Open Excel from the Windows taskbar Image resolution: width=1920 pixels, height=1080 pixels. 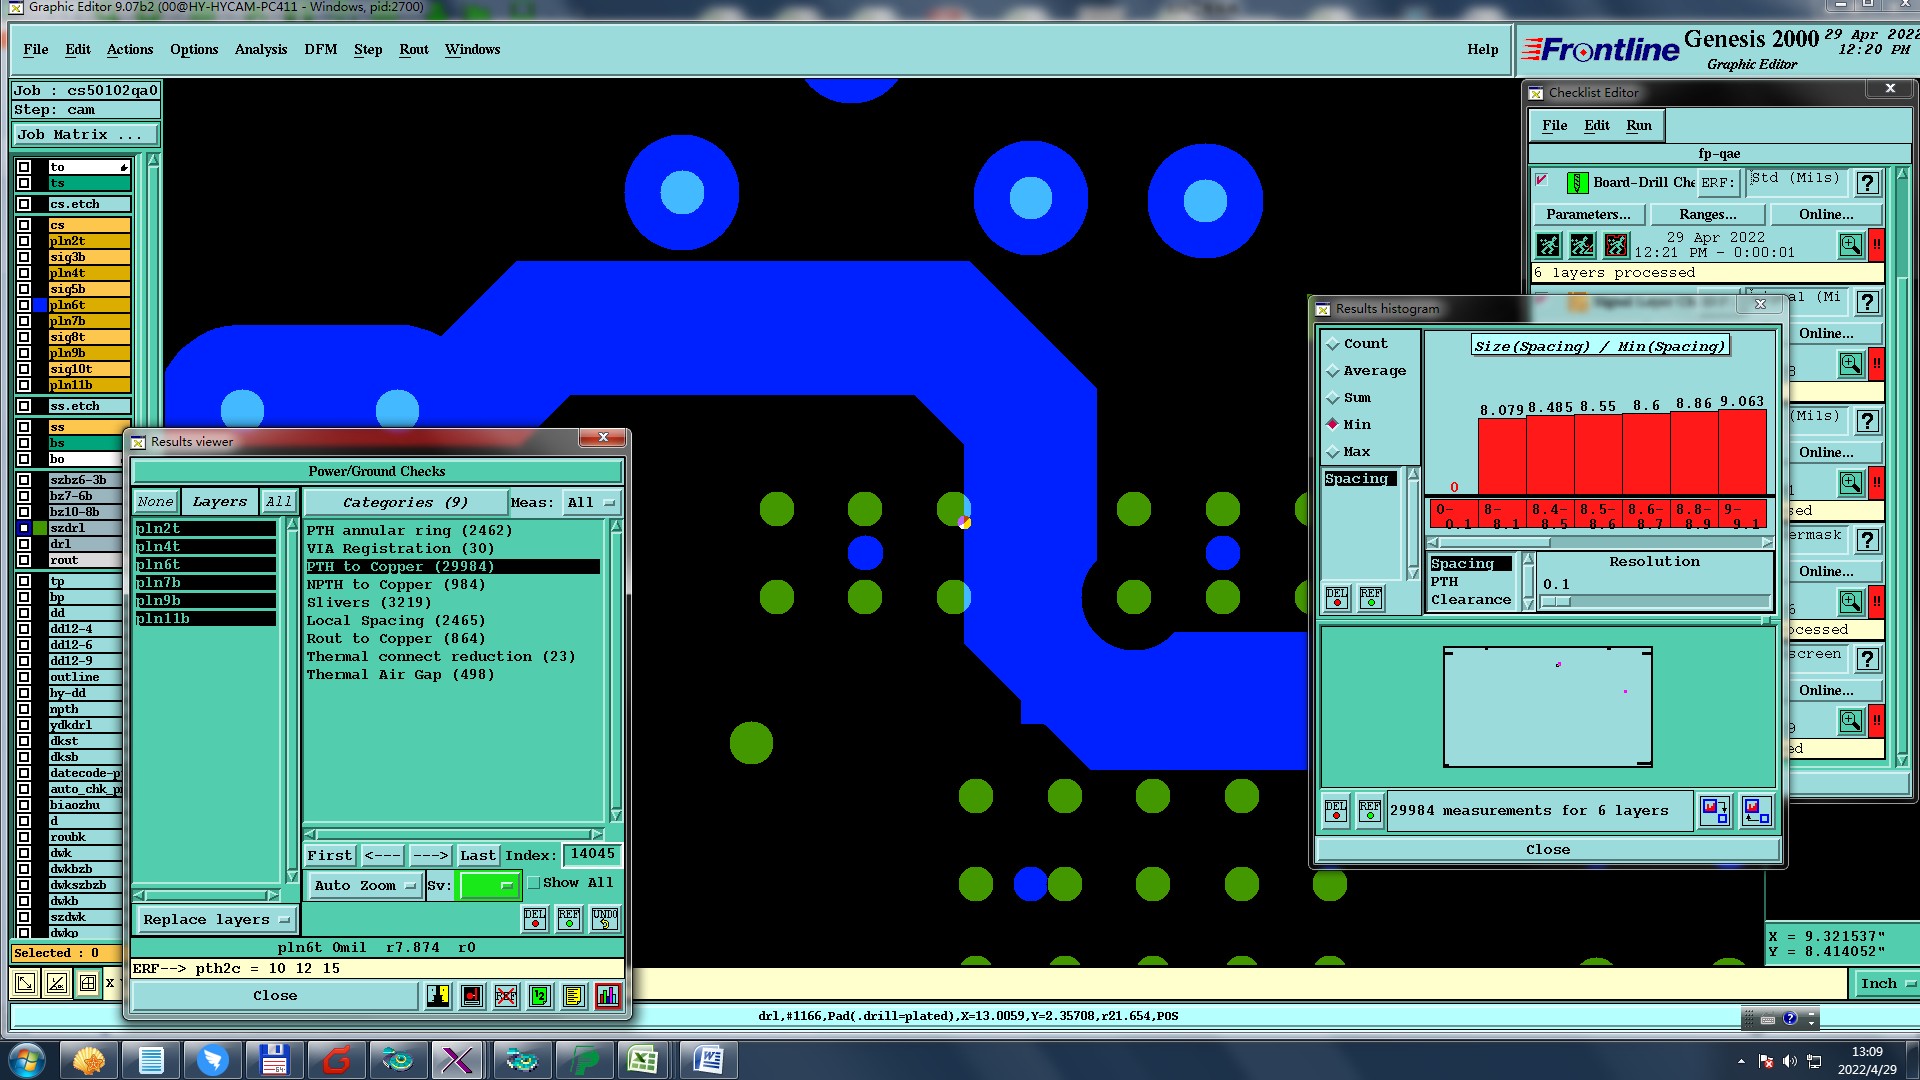click(643, 1060)
